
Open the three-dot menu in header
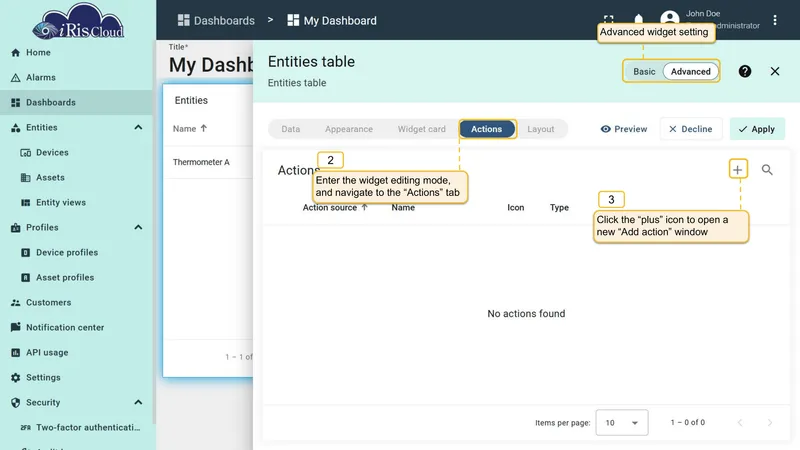pos(774,20)
